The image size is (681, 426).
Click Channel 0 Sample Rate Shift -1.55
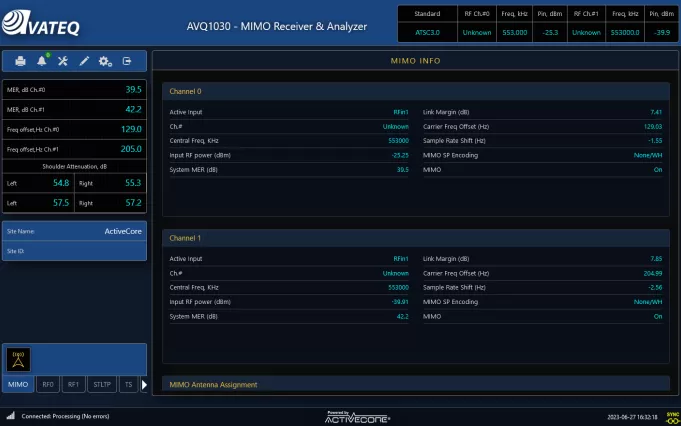655,141
